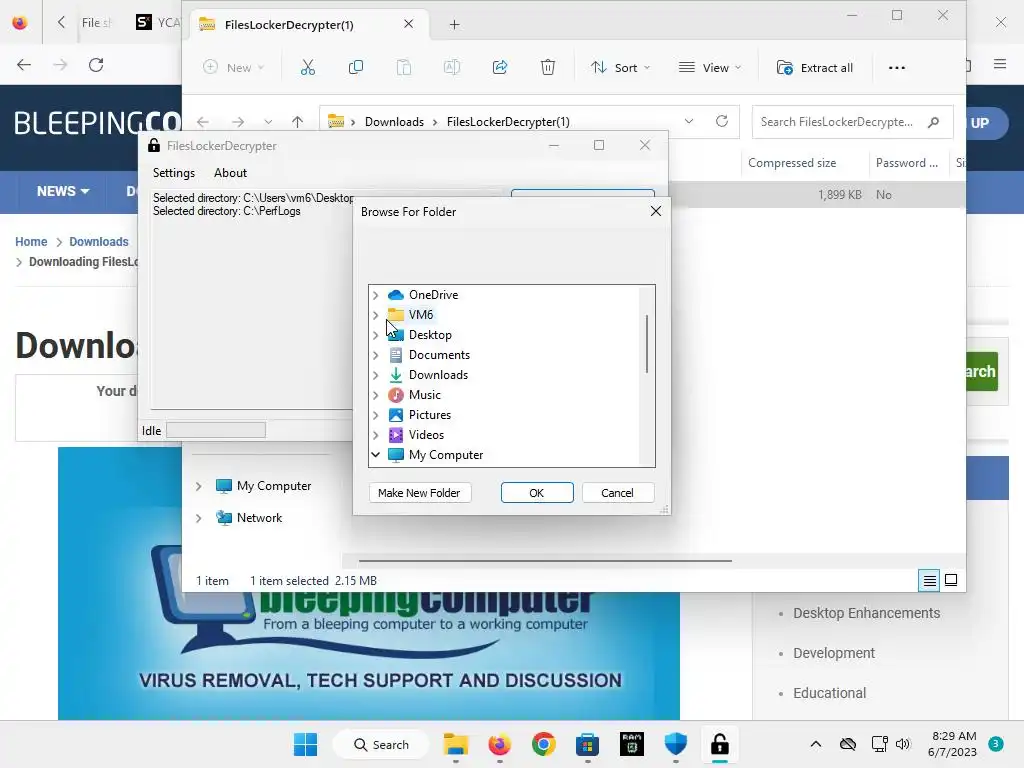Open the Explorer address history dropdown
This screenshot has width=1024, height=768.
688,121
